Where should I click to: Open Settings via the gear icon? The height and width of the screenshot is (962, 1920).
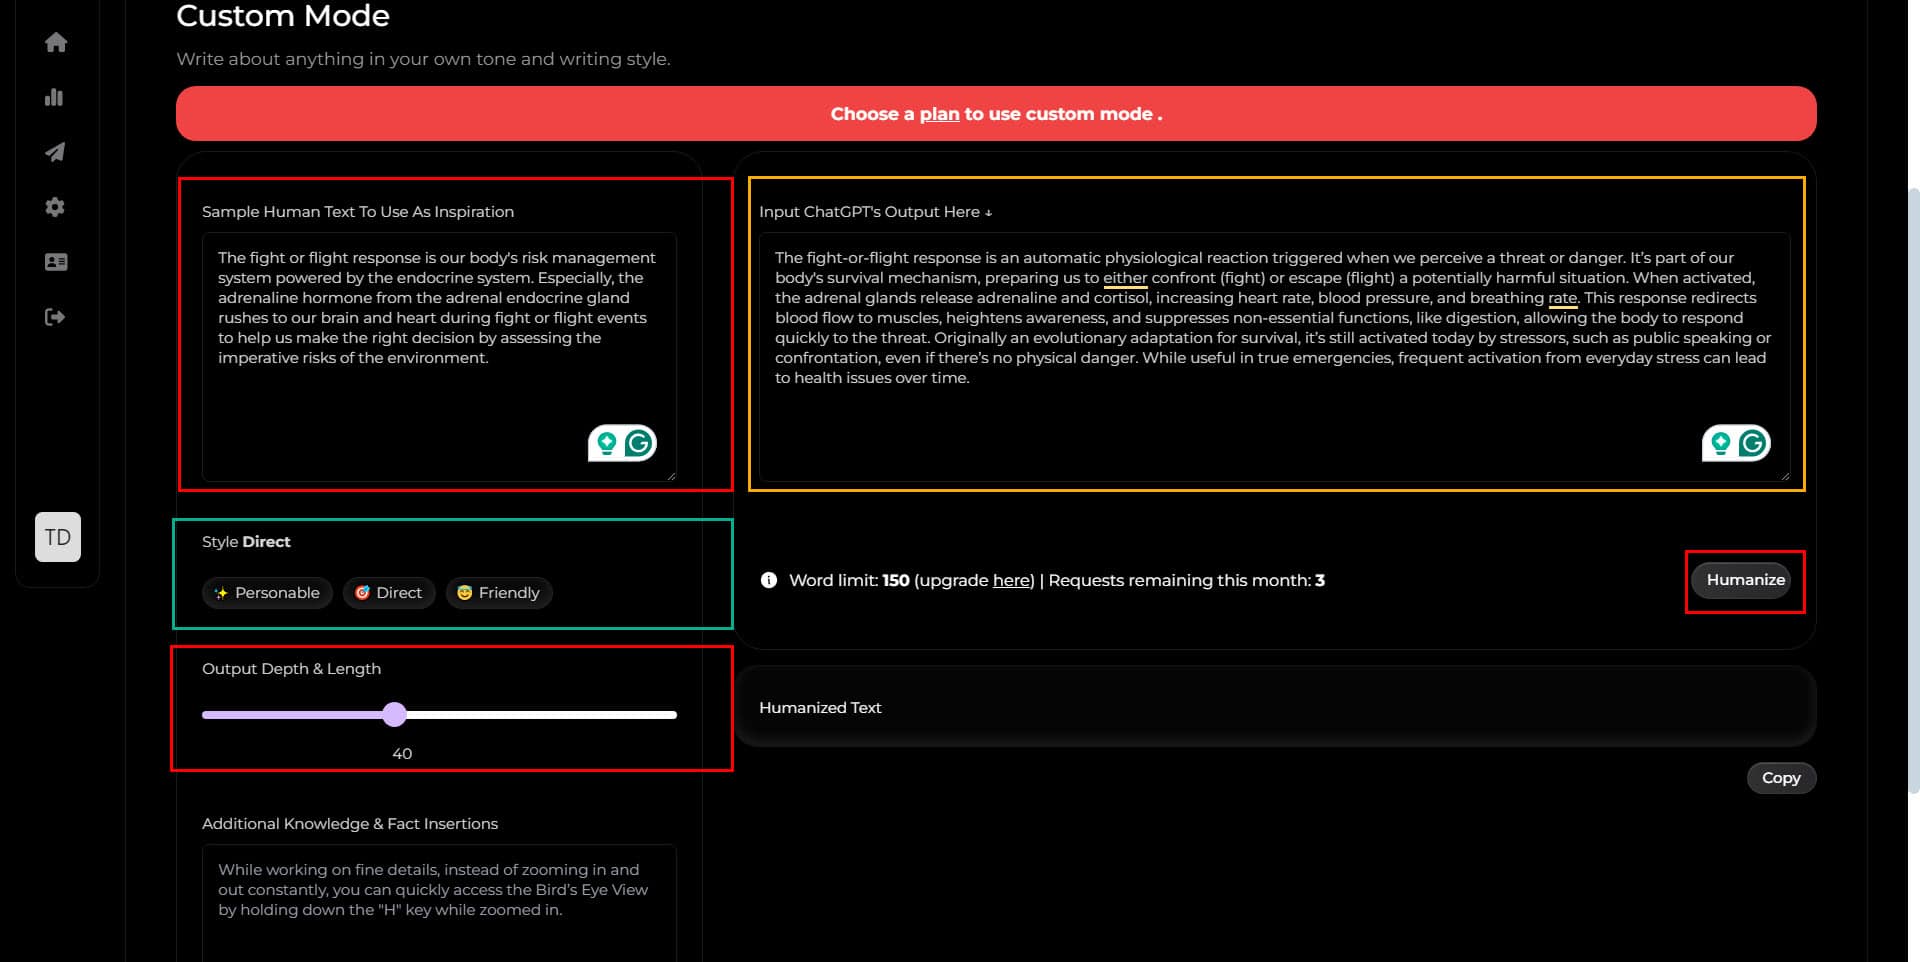55,207
